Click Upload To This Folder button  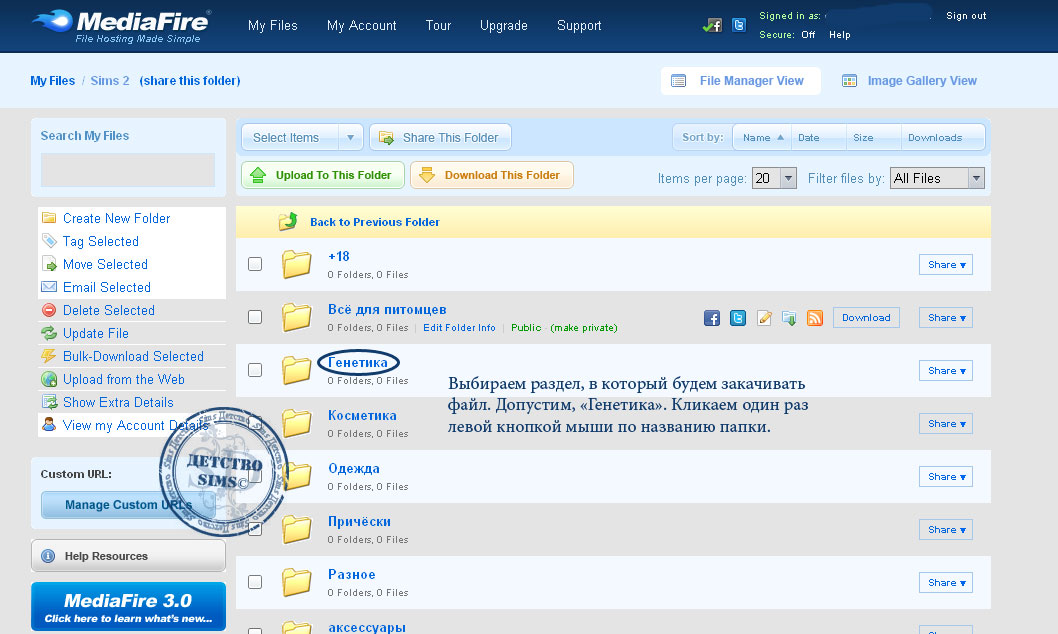coord(323,175)
